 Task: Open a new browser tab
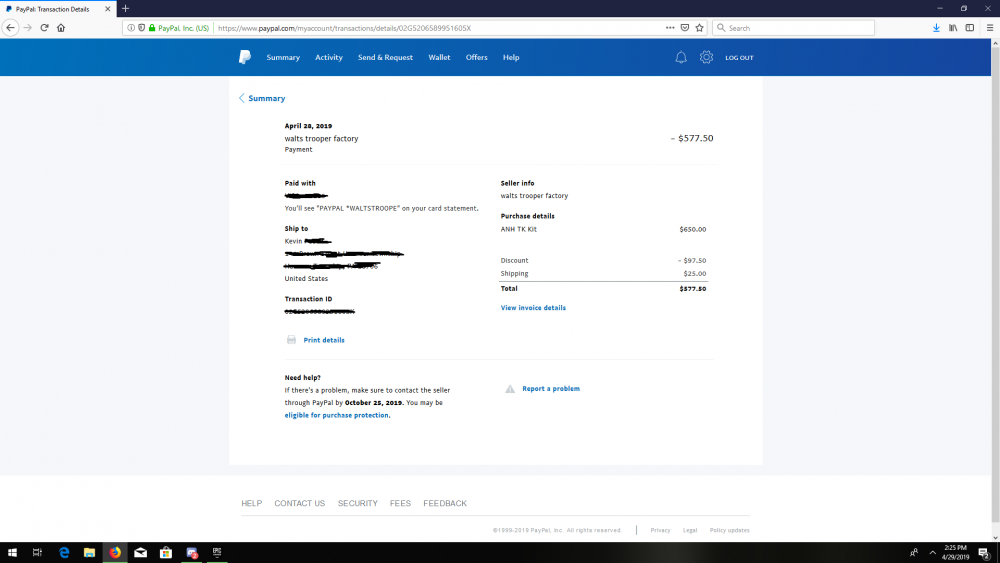click(126, 8)
